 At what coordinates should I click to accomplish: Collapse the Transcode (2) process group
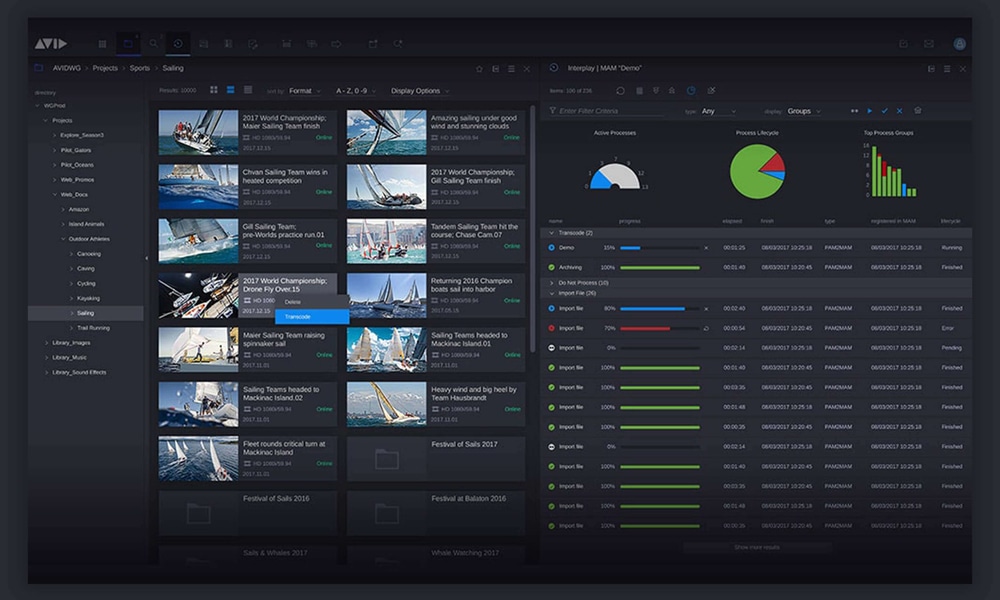(552, 233)
